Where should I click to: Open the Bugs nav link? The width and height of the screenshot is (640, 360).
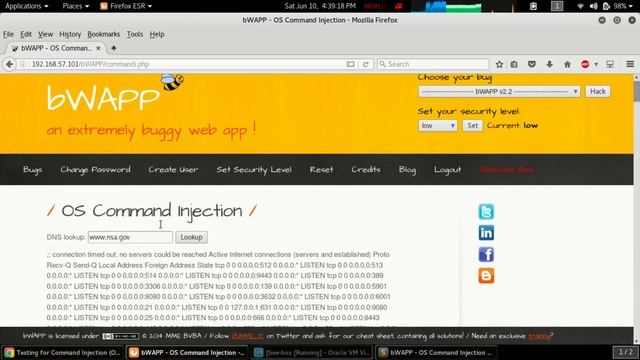(32, 169)
